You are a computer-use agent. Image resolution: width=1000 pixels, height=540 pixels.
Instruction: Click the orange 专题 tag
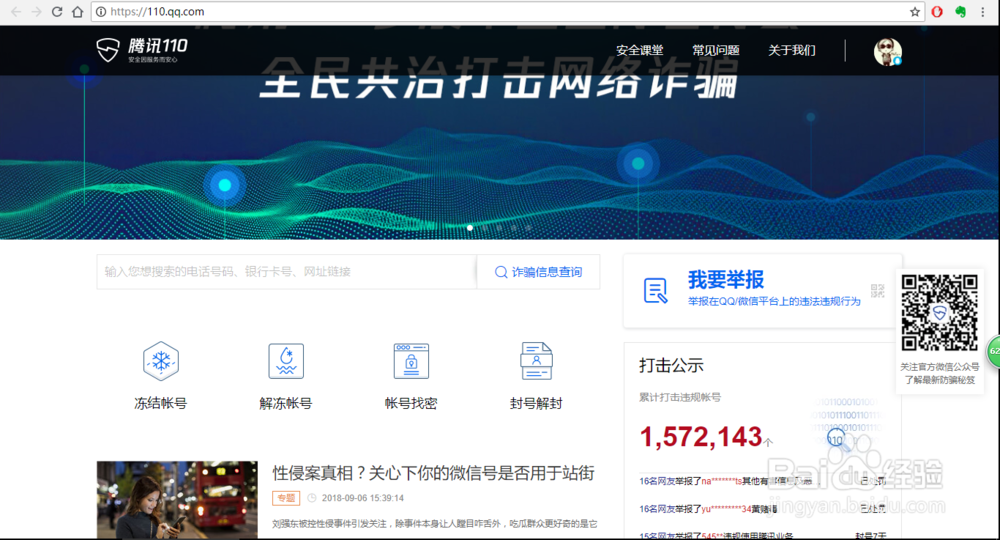coord(286,498)
